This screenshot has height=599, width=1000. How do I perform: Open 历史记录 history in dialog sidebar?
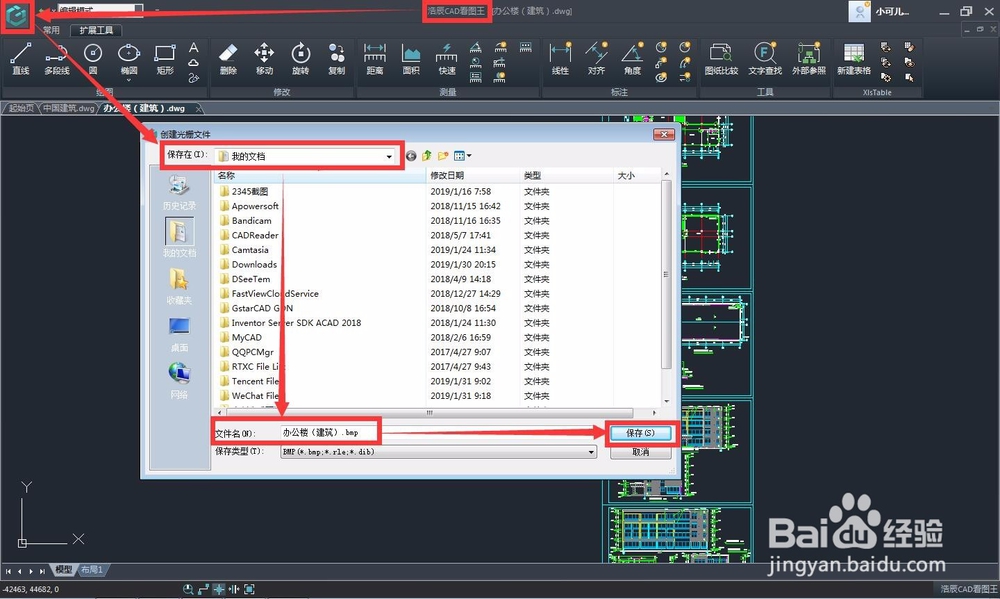(x=179, y=193)
